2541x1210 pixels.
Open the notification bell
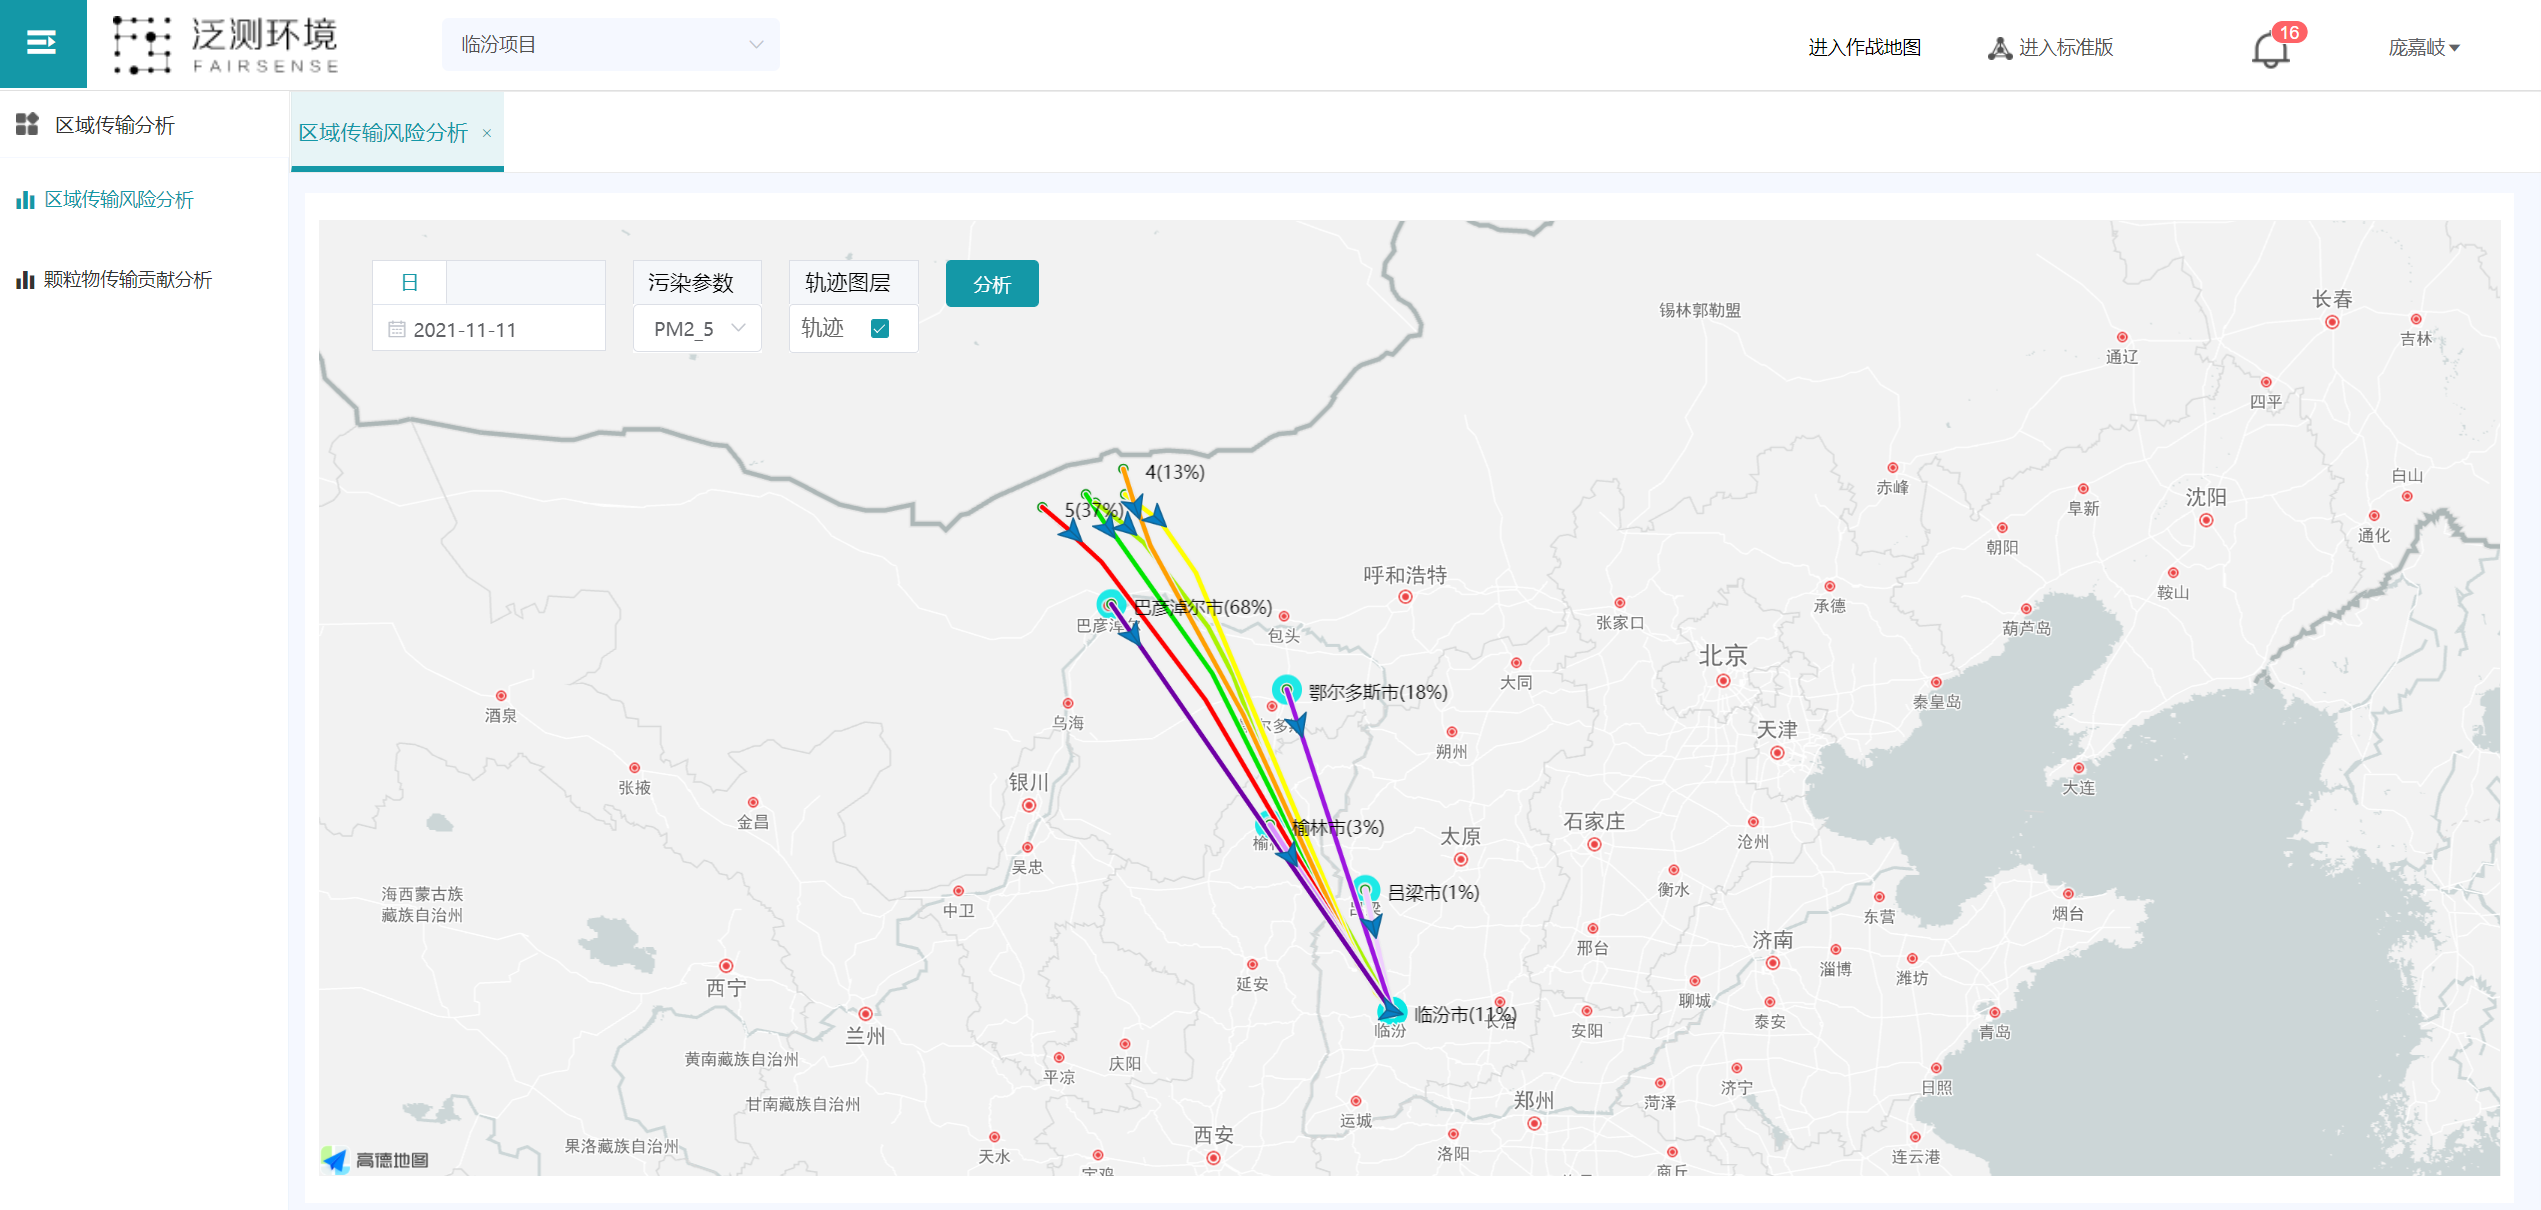(2270, 50)
